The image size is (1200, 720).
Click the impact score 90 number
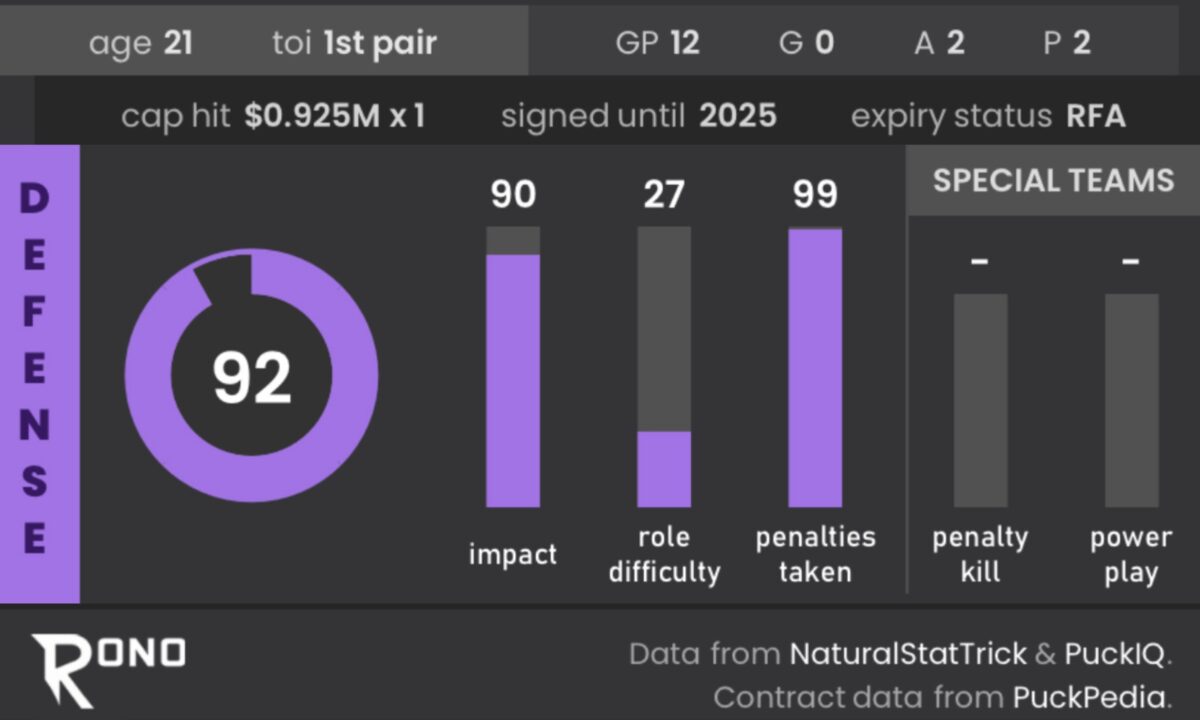click(513, 194)
